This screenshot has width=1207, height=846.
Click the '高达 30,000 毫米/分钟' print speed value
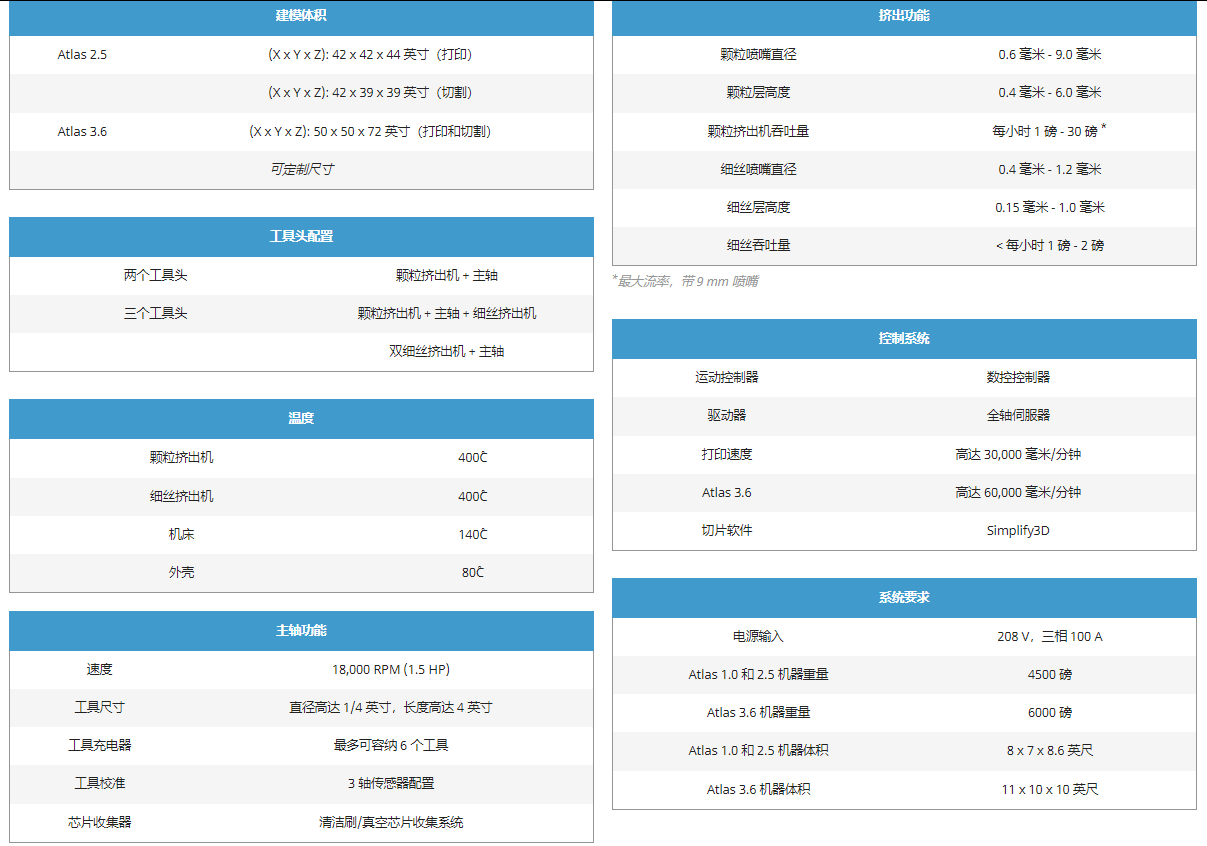1018,454
